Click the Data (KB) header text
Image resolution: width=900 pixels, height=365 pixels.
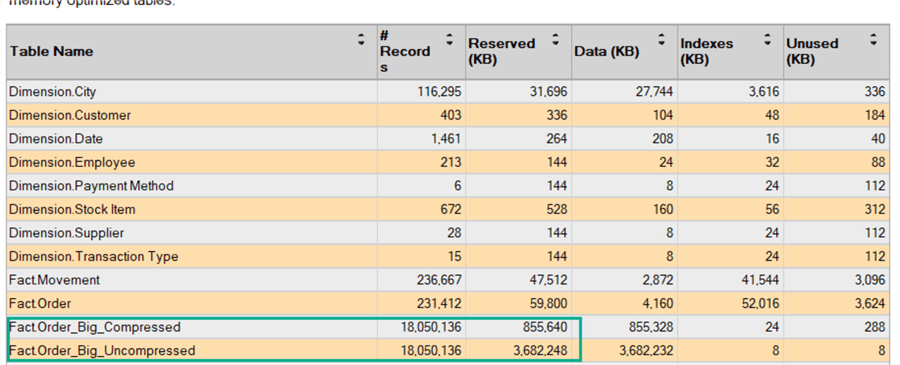(x=607, y=51)
